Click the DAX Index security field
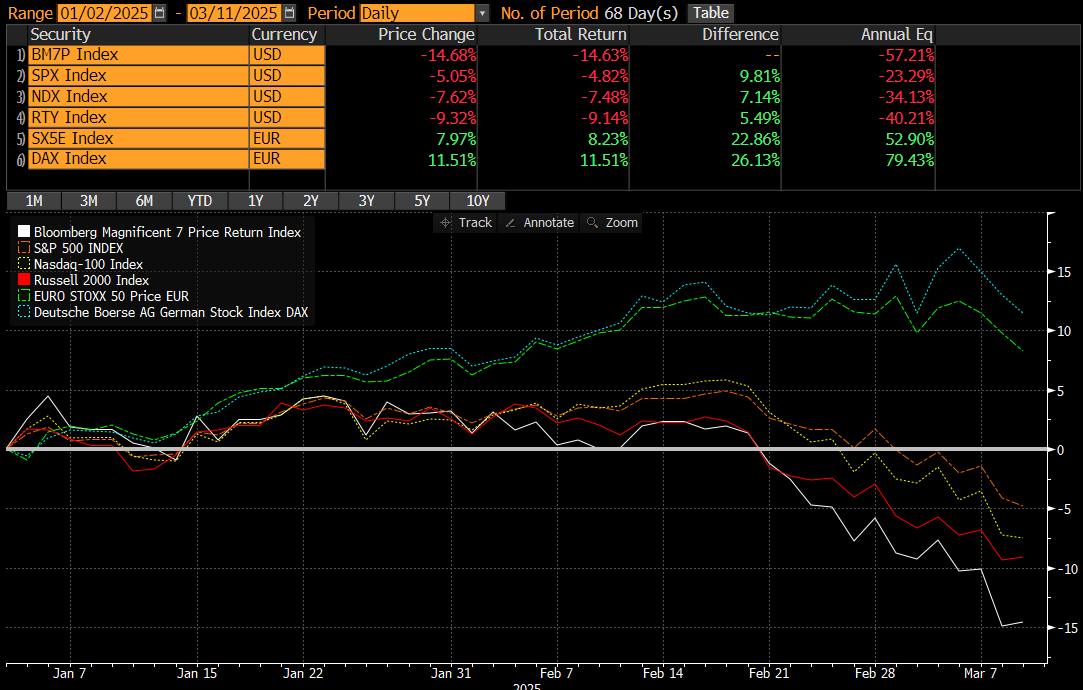The width and height of the screenshot is (1083, 690). point(139,159)
